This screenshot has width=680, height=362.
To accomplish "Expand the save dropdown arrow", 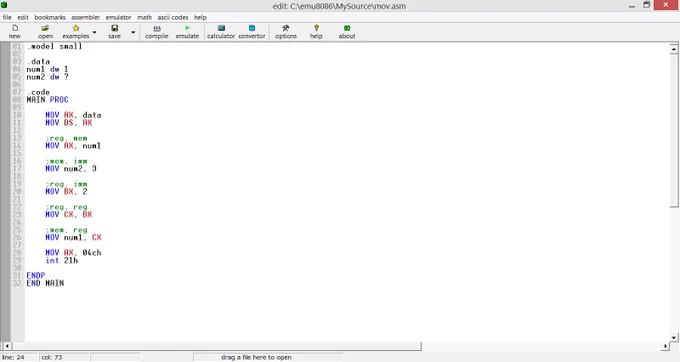I will coord(133,32).
